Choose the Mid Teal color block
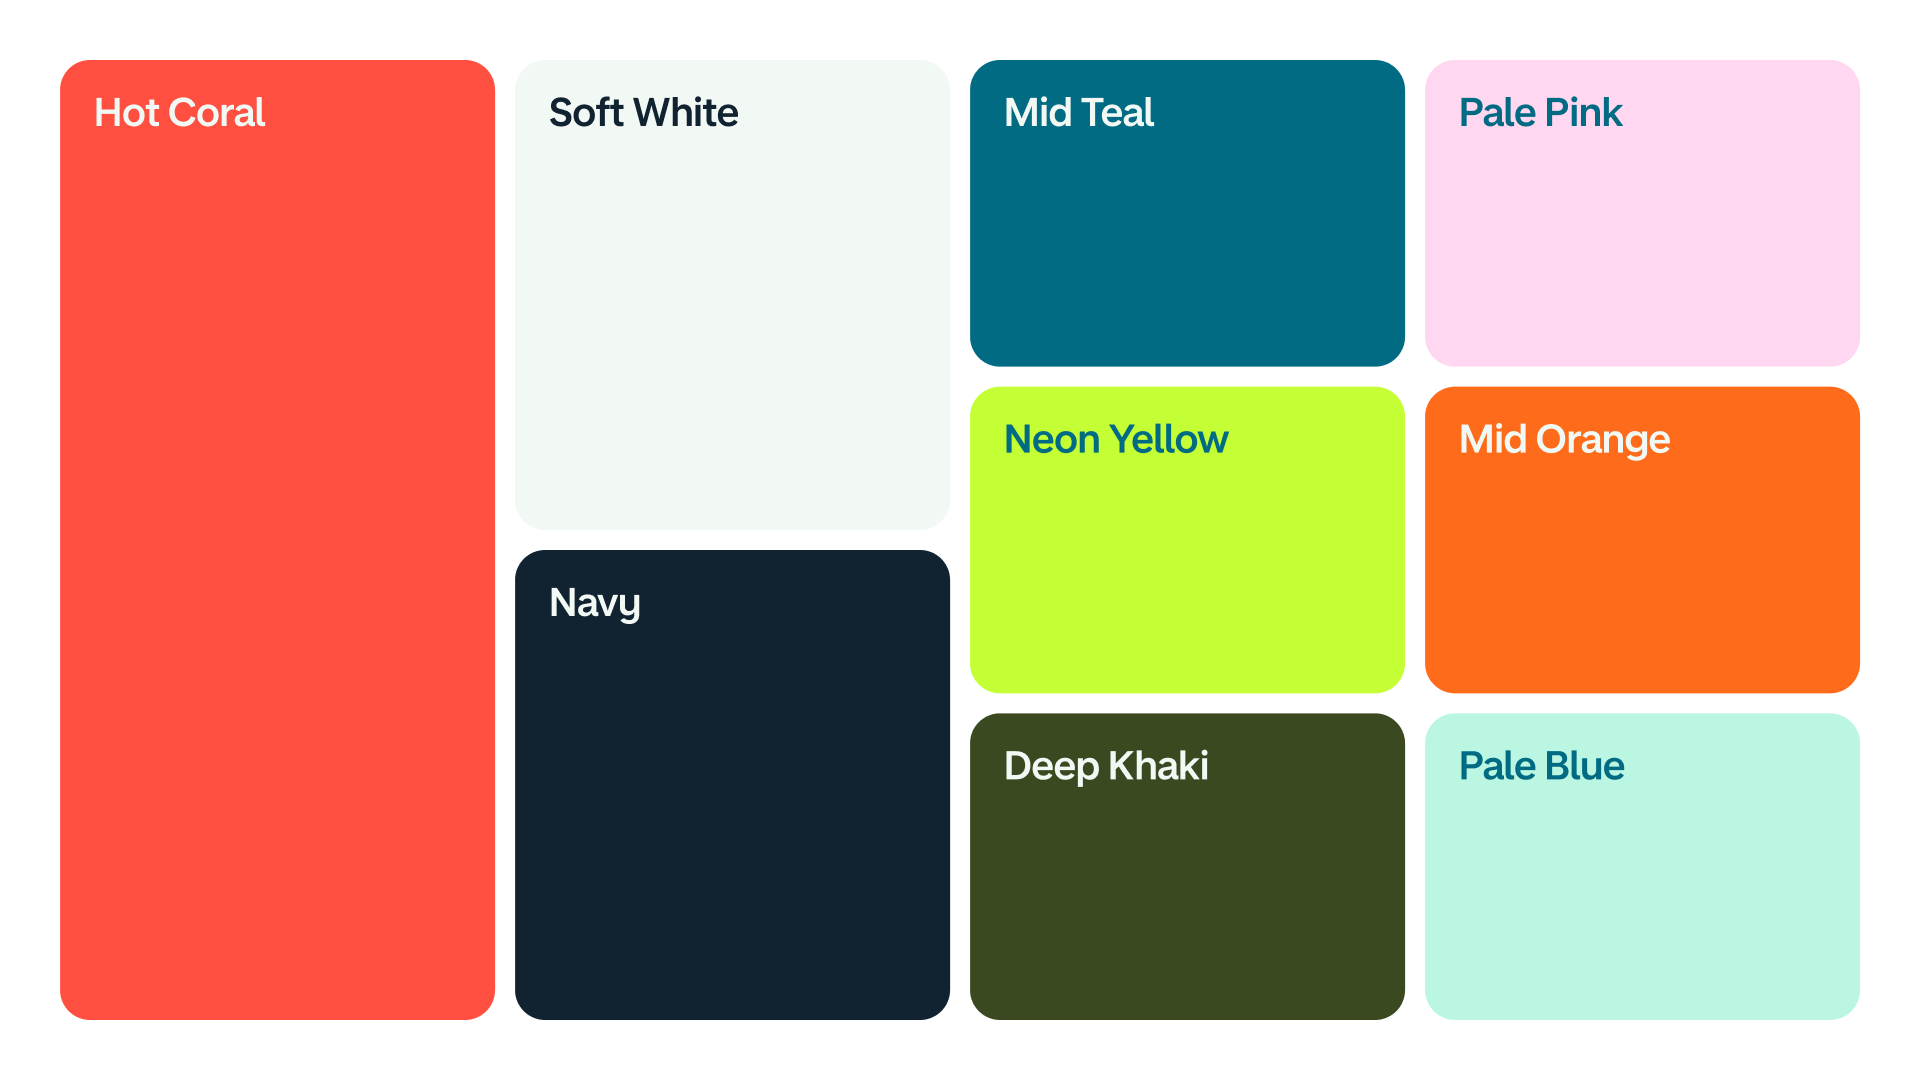1920x1080 pixels. pos(1187,213)
